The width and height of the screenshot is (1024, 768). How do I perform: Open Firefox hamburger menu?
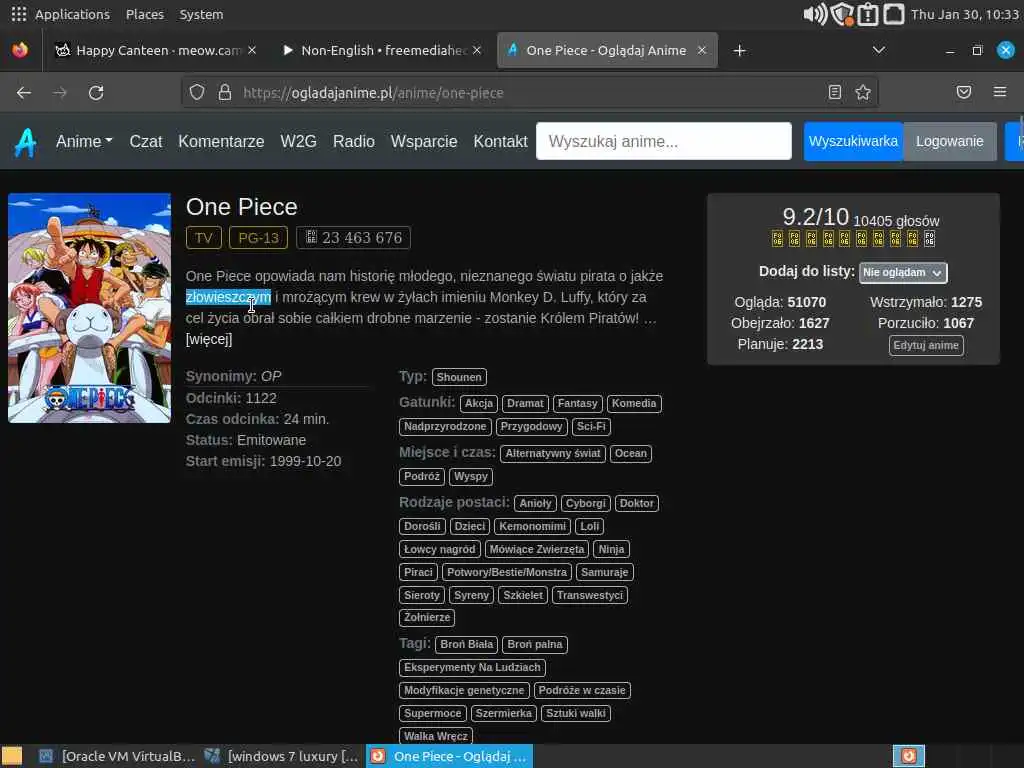pyautogui.click(x=1000, y=92)
